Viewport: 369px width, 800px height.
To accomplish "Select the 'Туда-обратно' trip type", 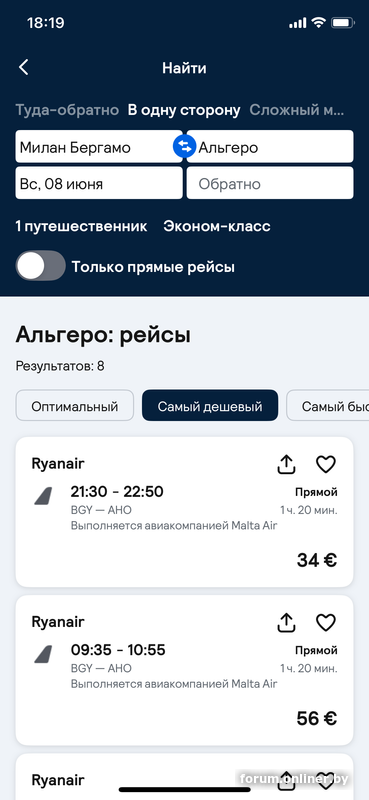I will click(67, 110).
